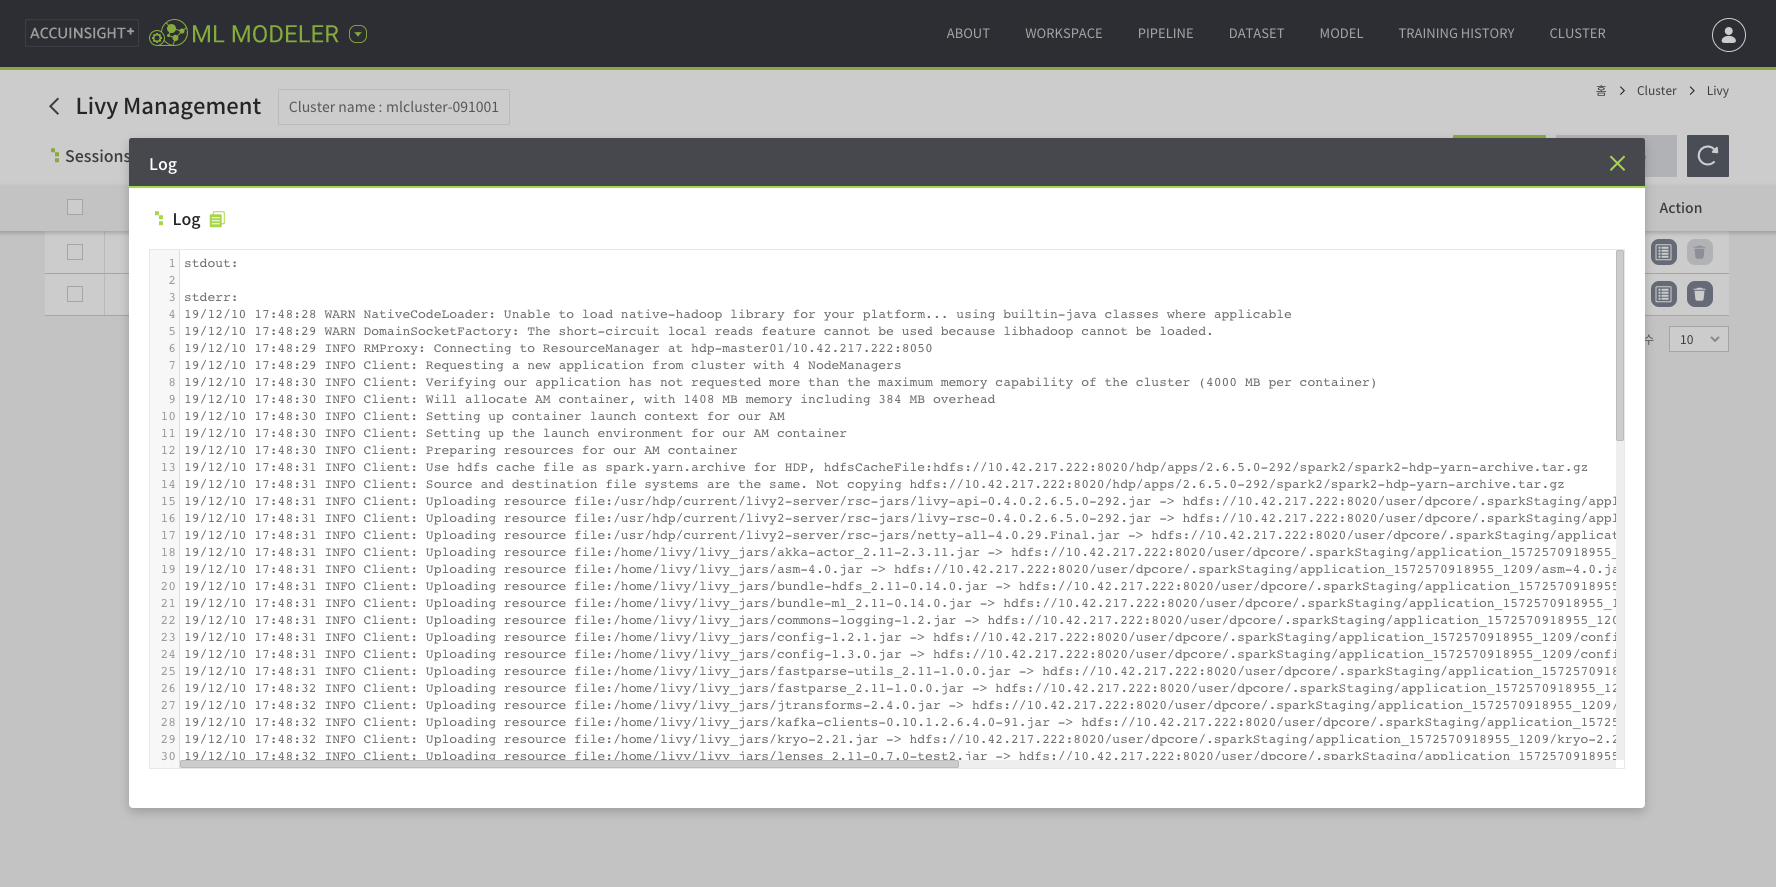The width and height of the screenshot is (1776, 887).
Task: Click log line 3 reading stderr:
Action: [x=211, y=297]
